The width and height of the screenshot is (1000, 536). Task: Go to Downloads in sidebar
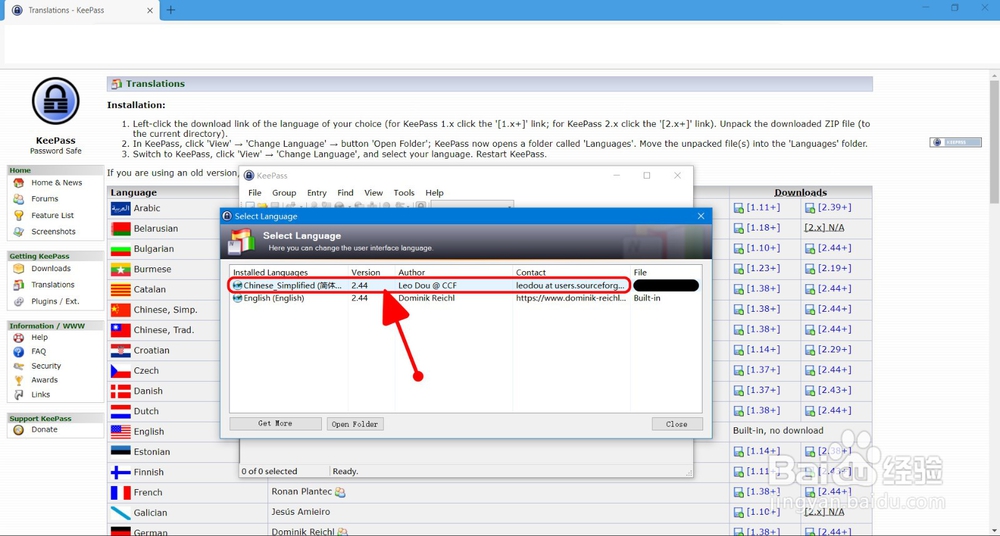pyautogui.click(x=51, y=269)
